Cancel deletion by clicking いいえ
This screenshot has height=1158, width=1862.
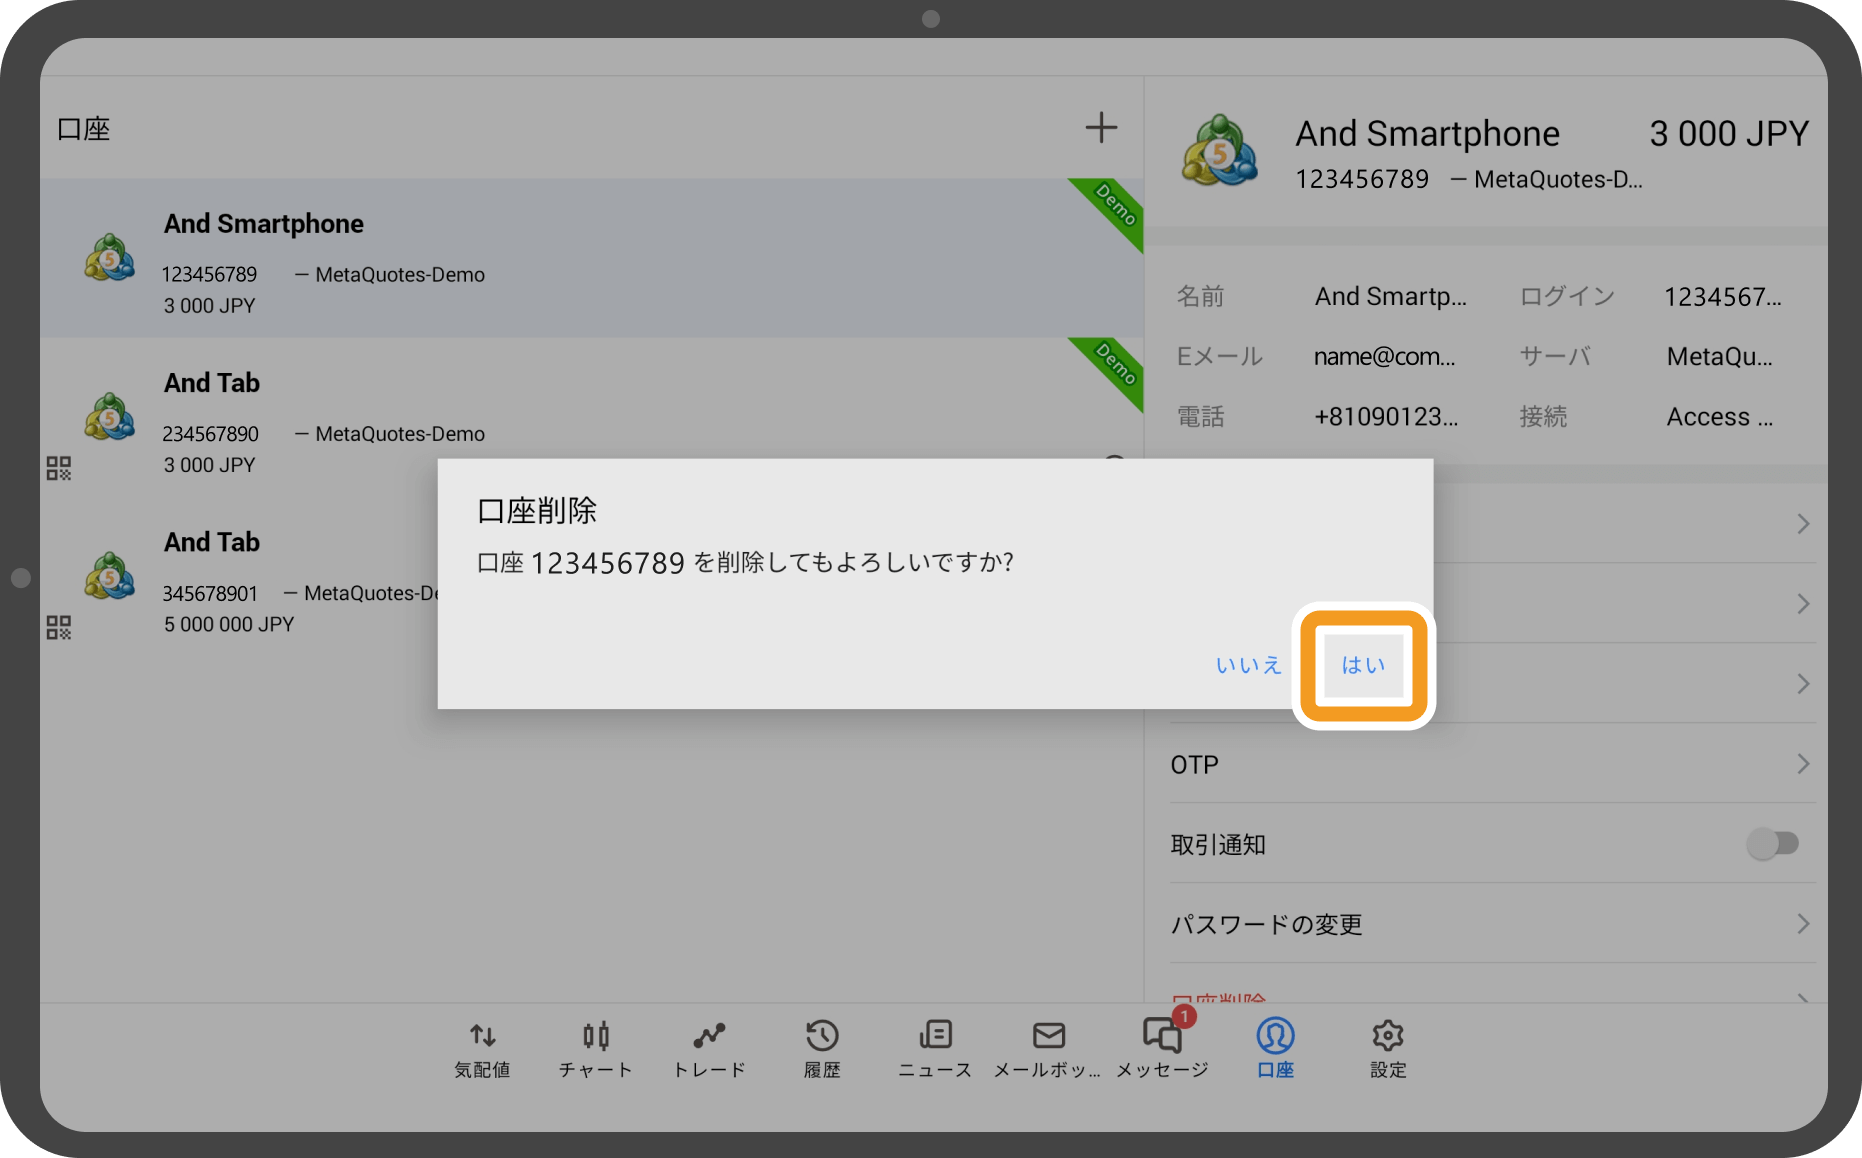[1247, 664]
